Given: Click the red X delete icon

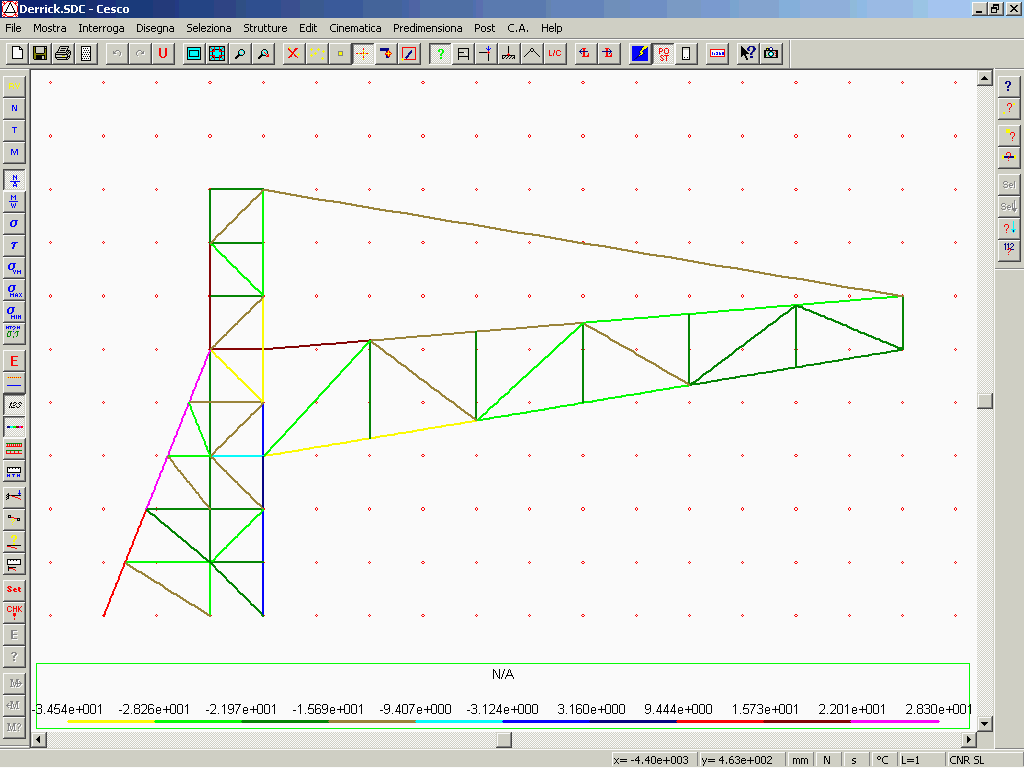Looking at the screenshot, I should (x=293, y=53).
